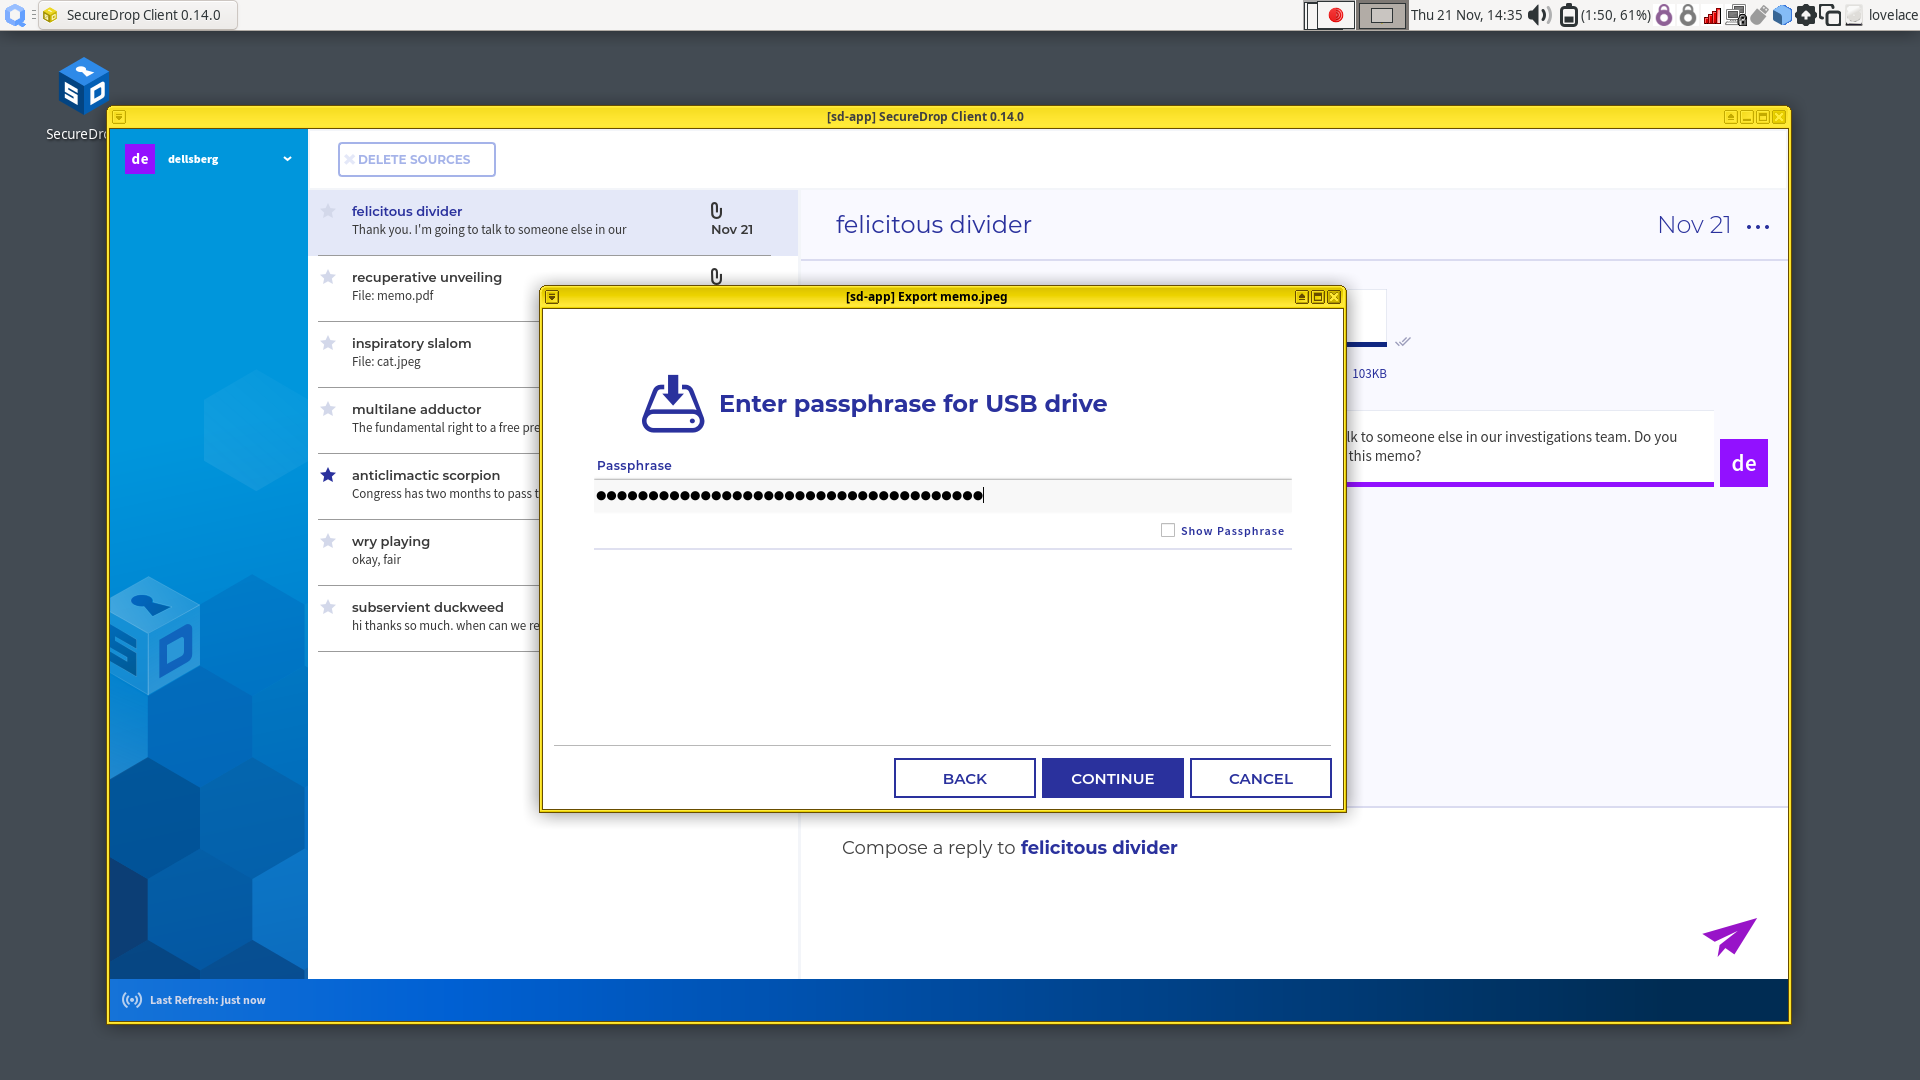Click the send reply paper plane icon
This screenshot has width=1920, height=1080.
click(x=1730, y=936)
